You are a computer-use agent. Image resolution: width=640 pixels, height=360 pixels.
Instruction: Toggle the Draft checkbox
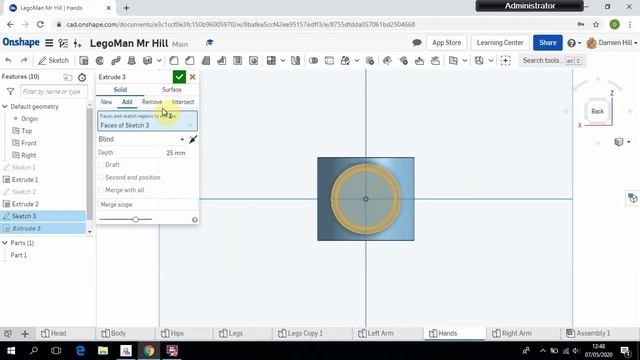(101, 165)
